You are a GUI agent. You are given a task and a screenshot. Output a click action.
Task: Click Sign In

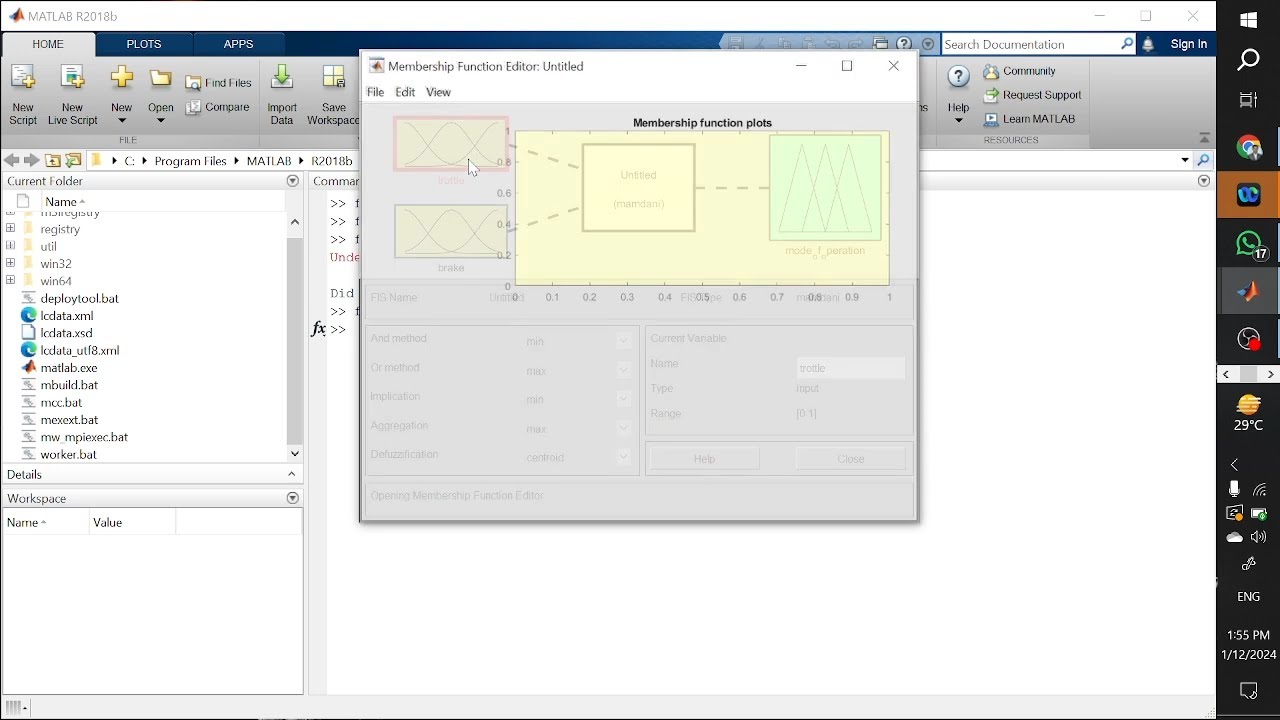tap(1189, 44)
